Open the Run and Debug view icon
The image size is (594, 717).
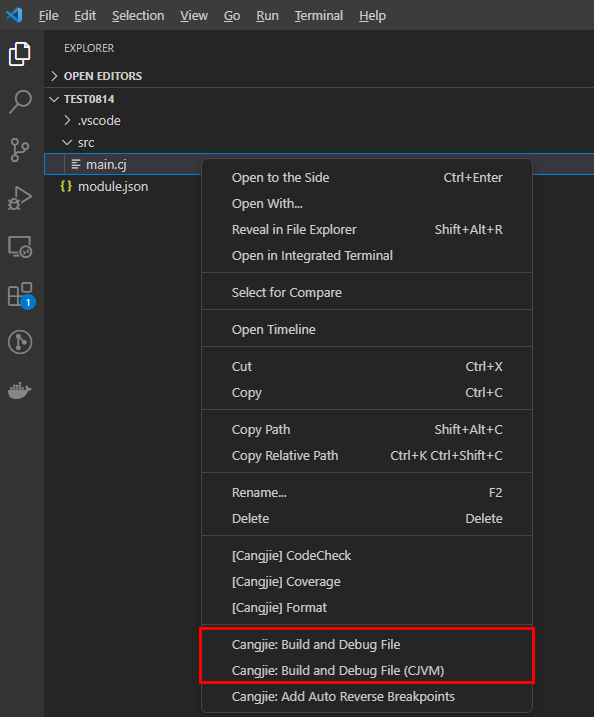click(20, 198)
